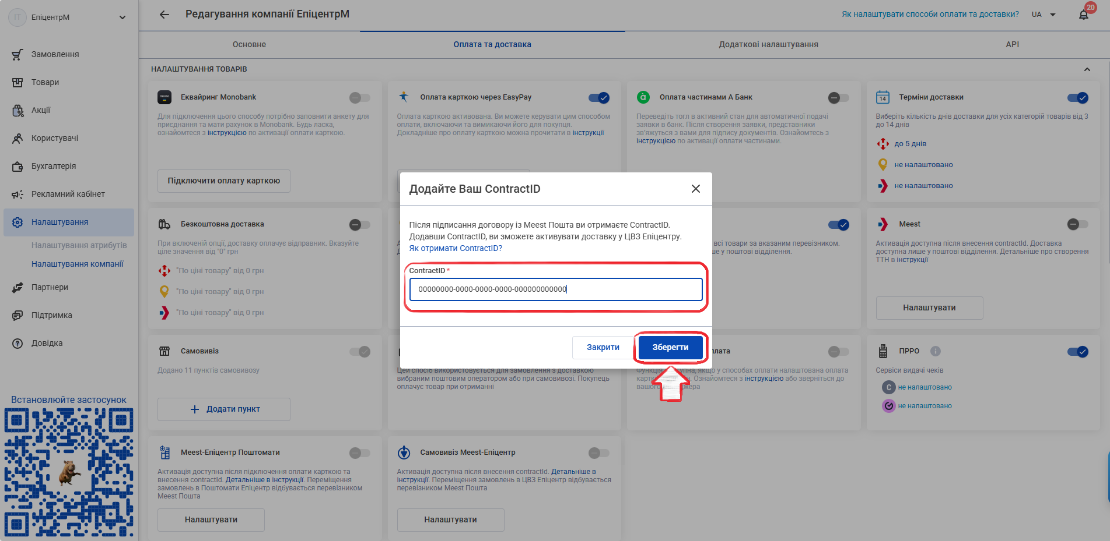Click the back arrow next to Редагування компанії
1110x541 pixels.
pos(164,14)
